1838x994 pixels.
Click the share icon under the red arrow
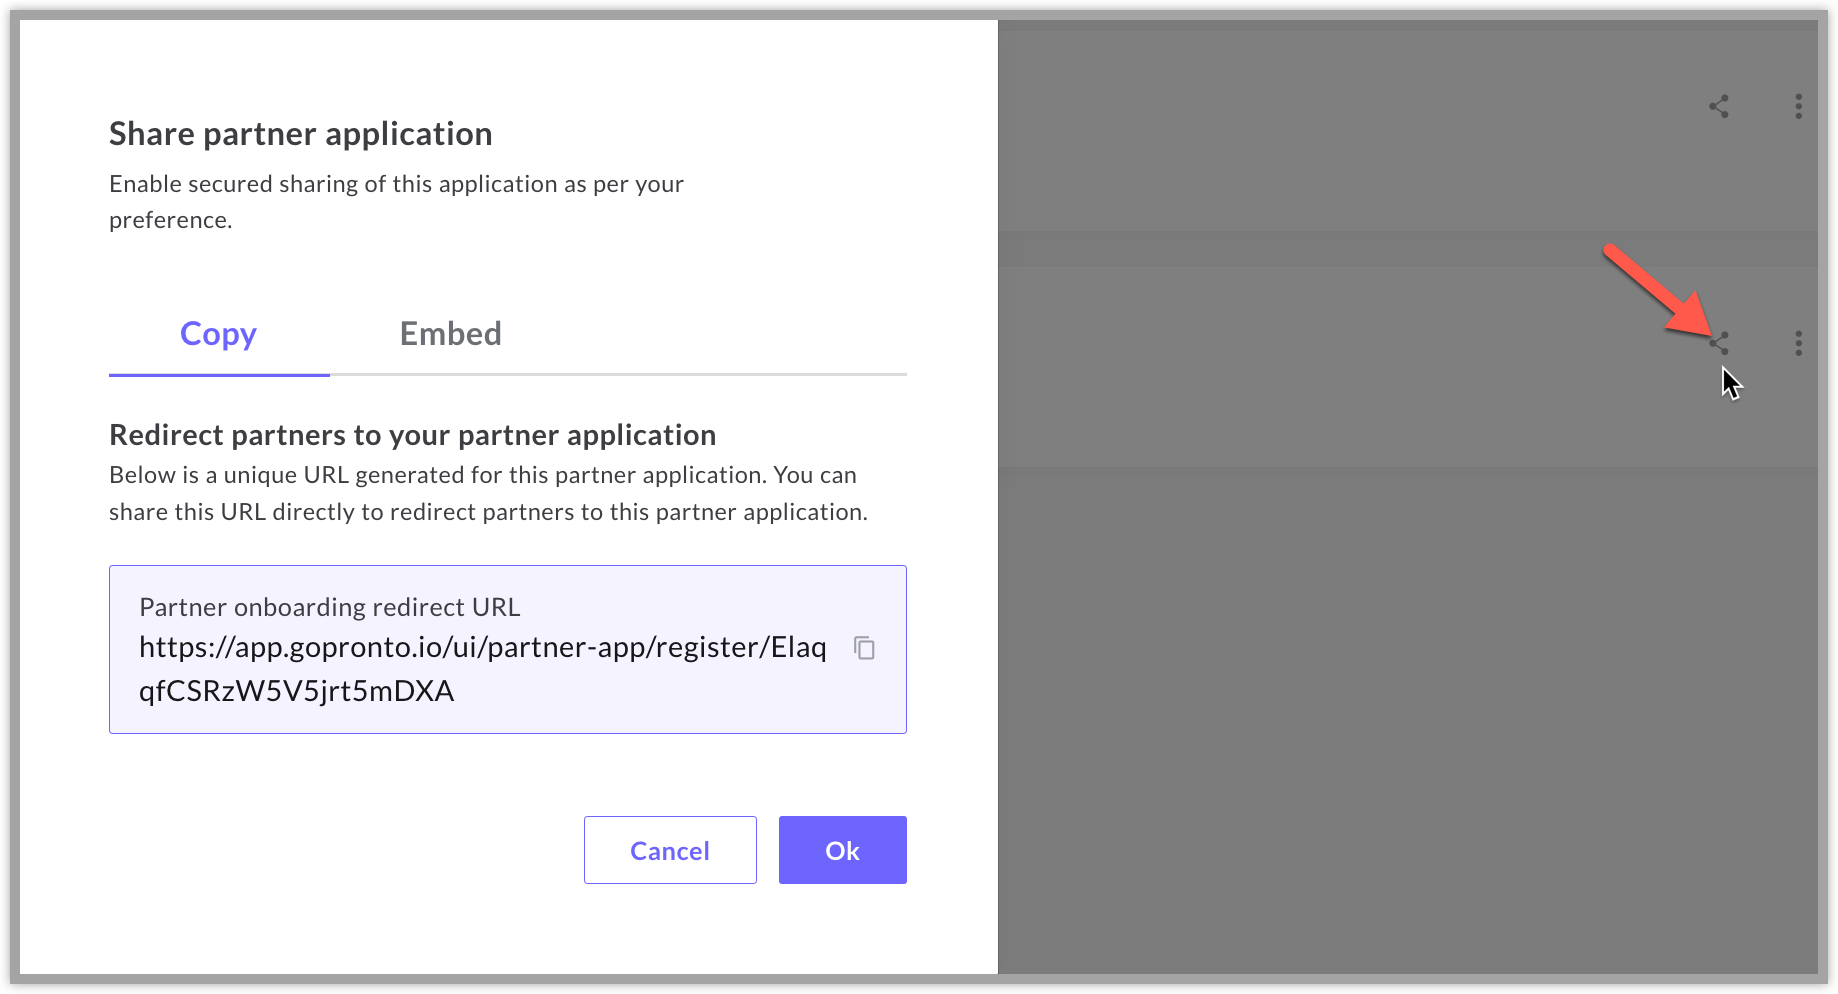click(1718, 343)
